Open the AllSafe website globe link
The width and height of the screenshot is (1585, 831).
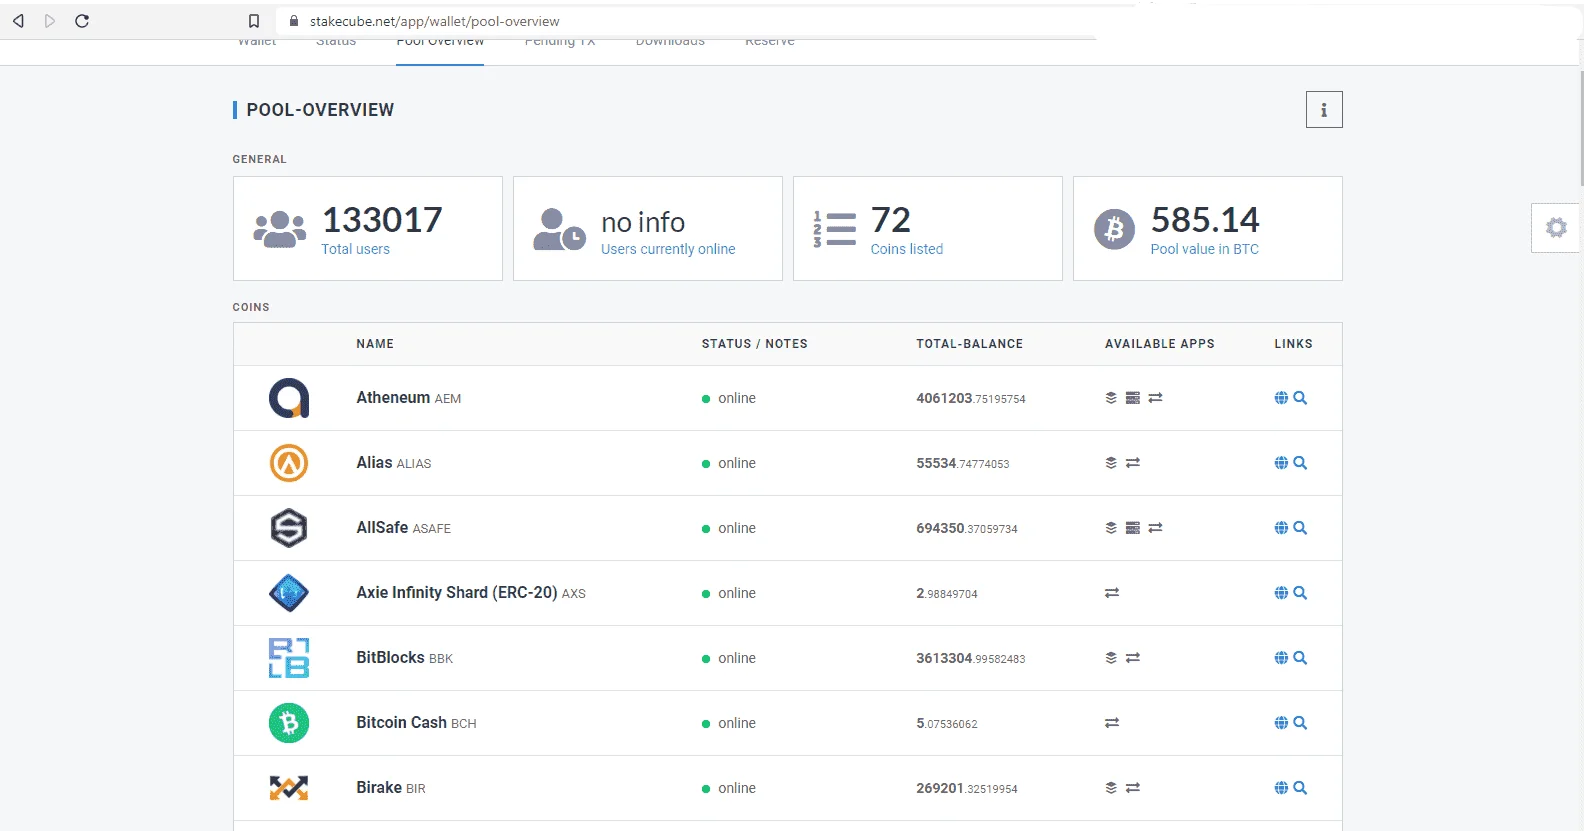coord(1281,528)
